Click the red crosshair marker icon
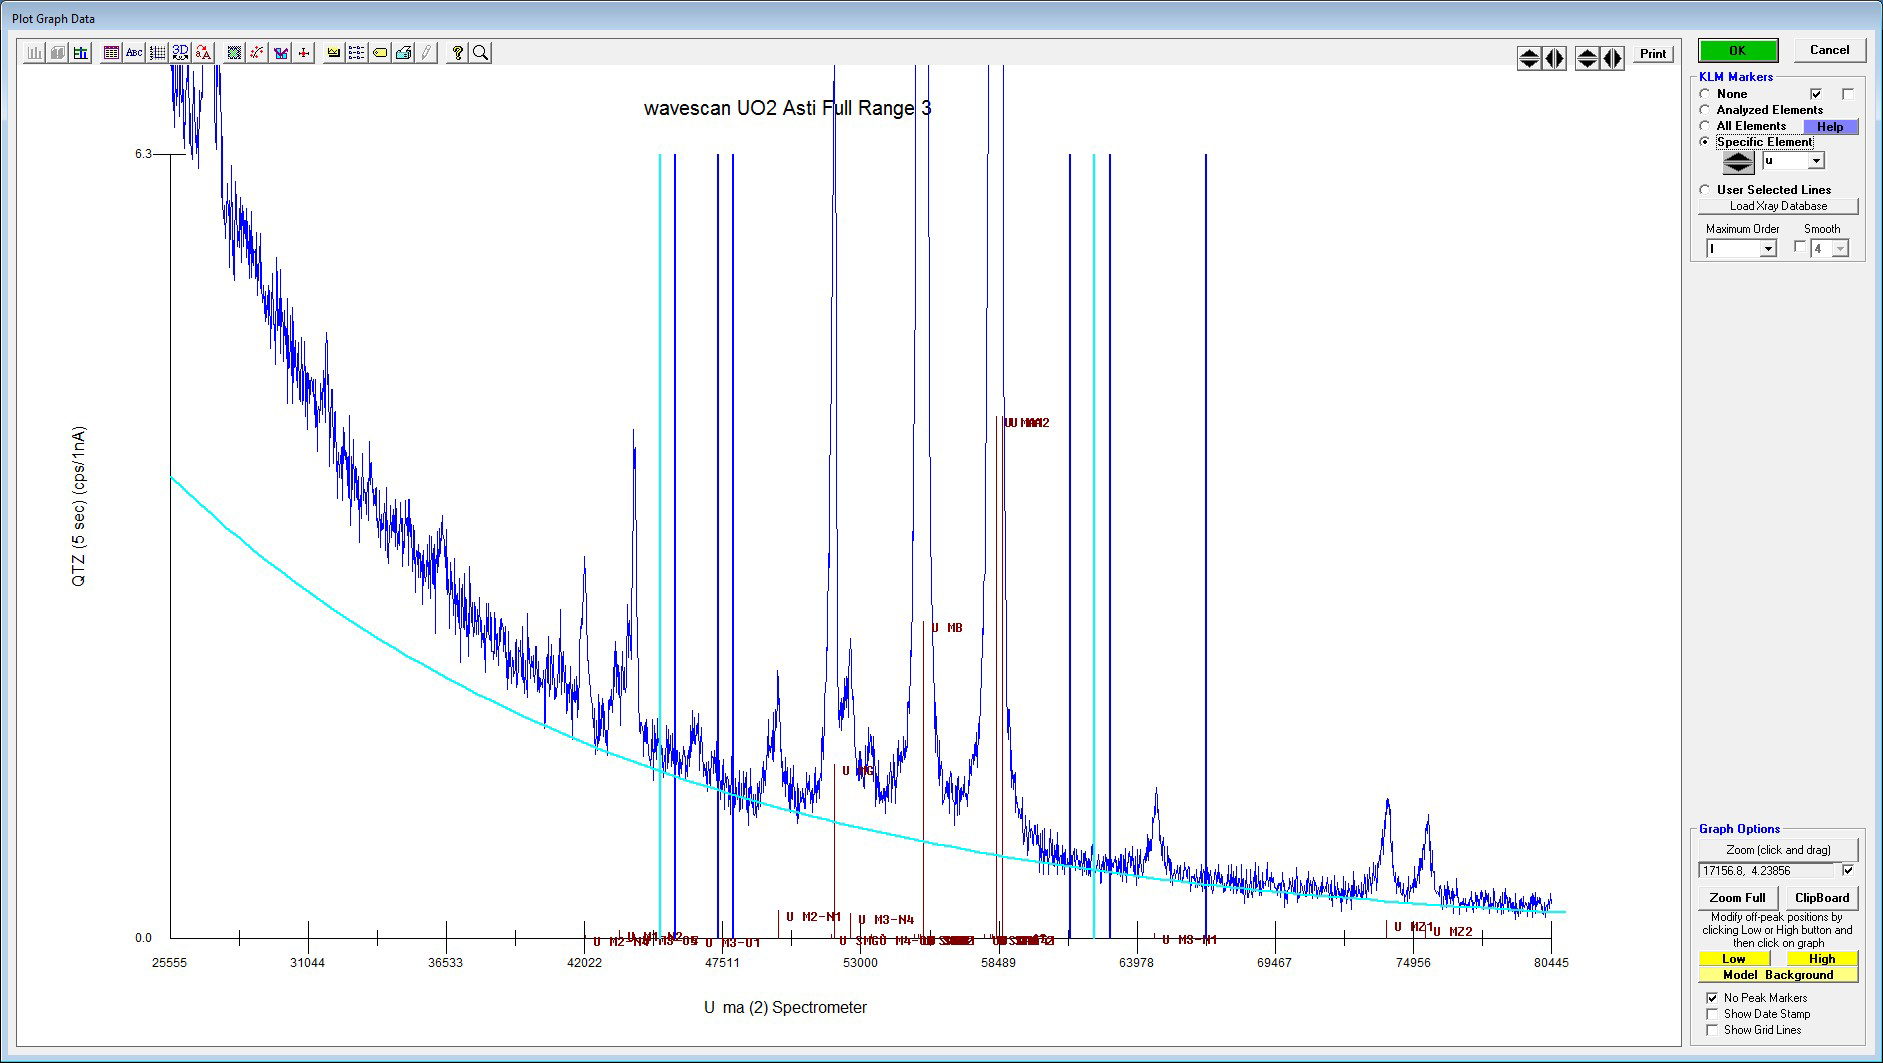The height and width of the screenshot is (1063, 1883). (x=304, y=53)
